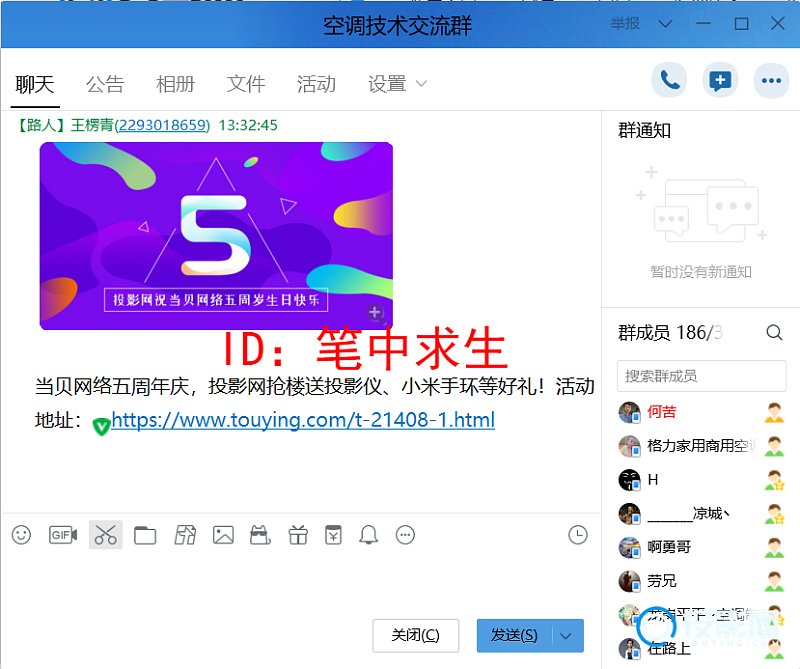This screenshot has width=800, height=669.
Task: Click the green shield icon before the link
Action: click(101, 425)
